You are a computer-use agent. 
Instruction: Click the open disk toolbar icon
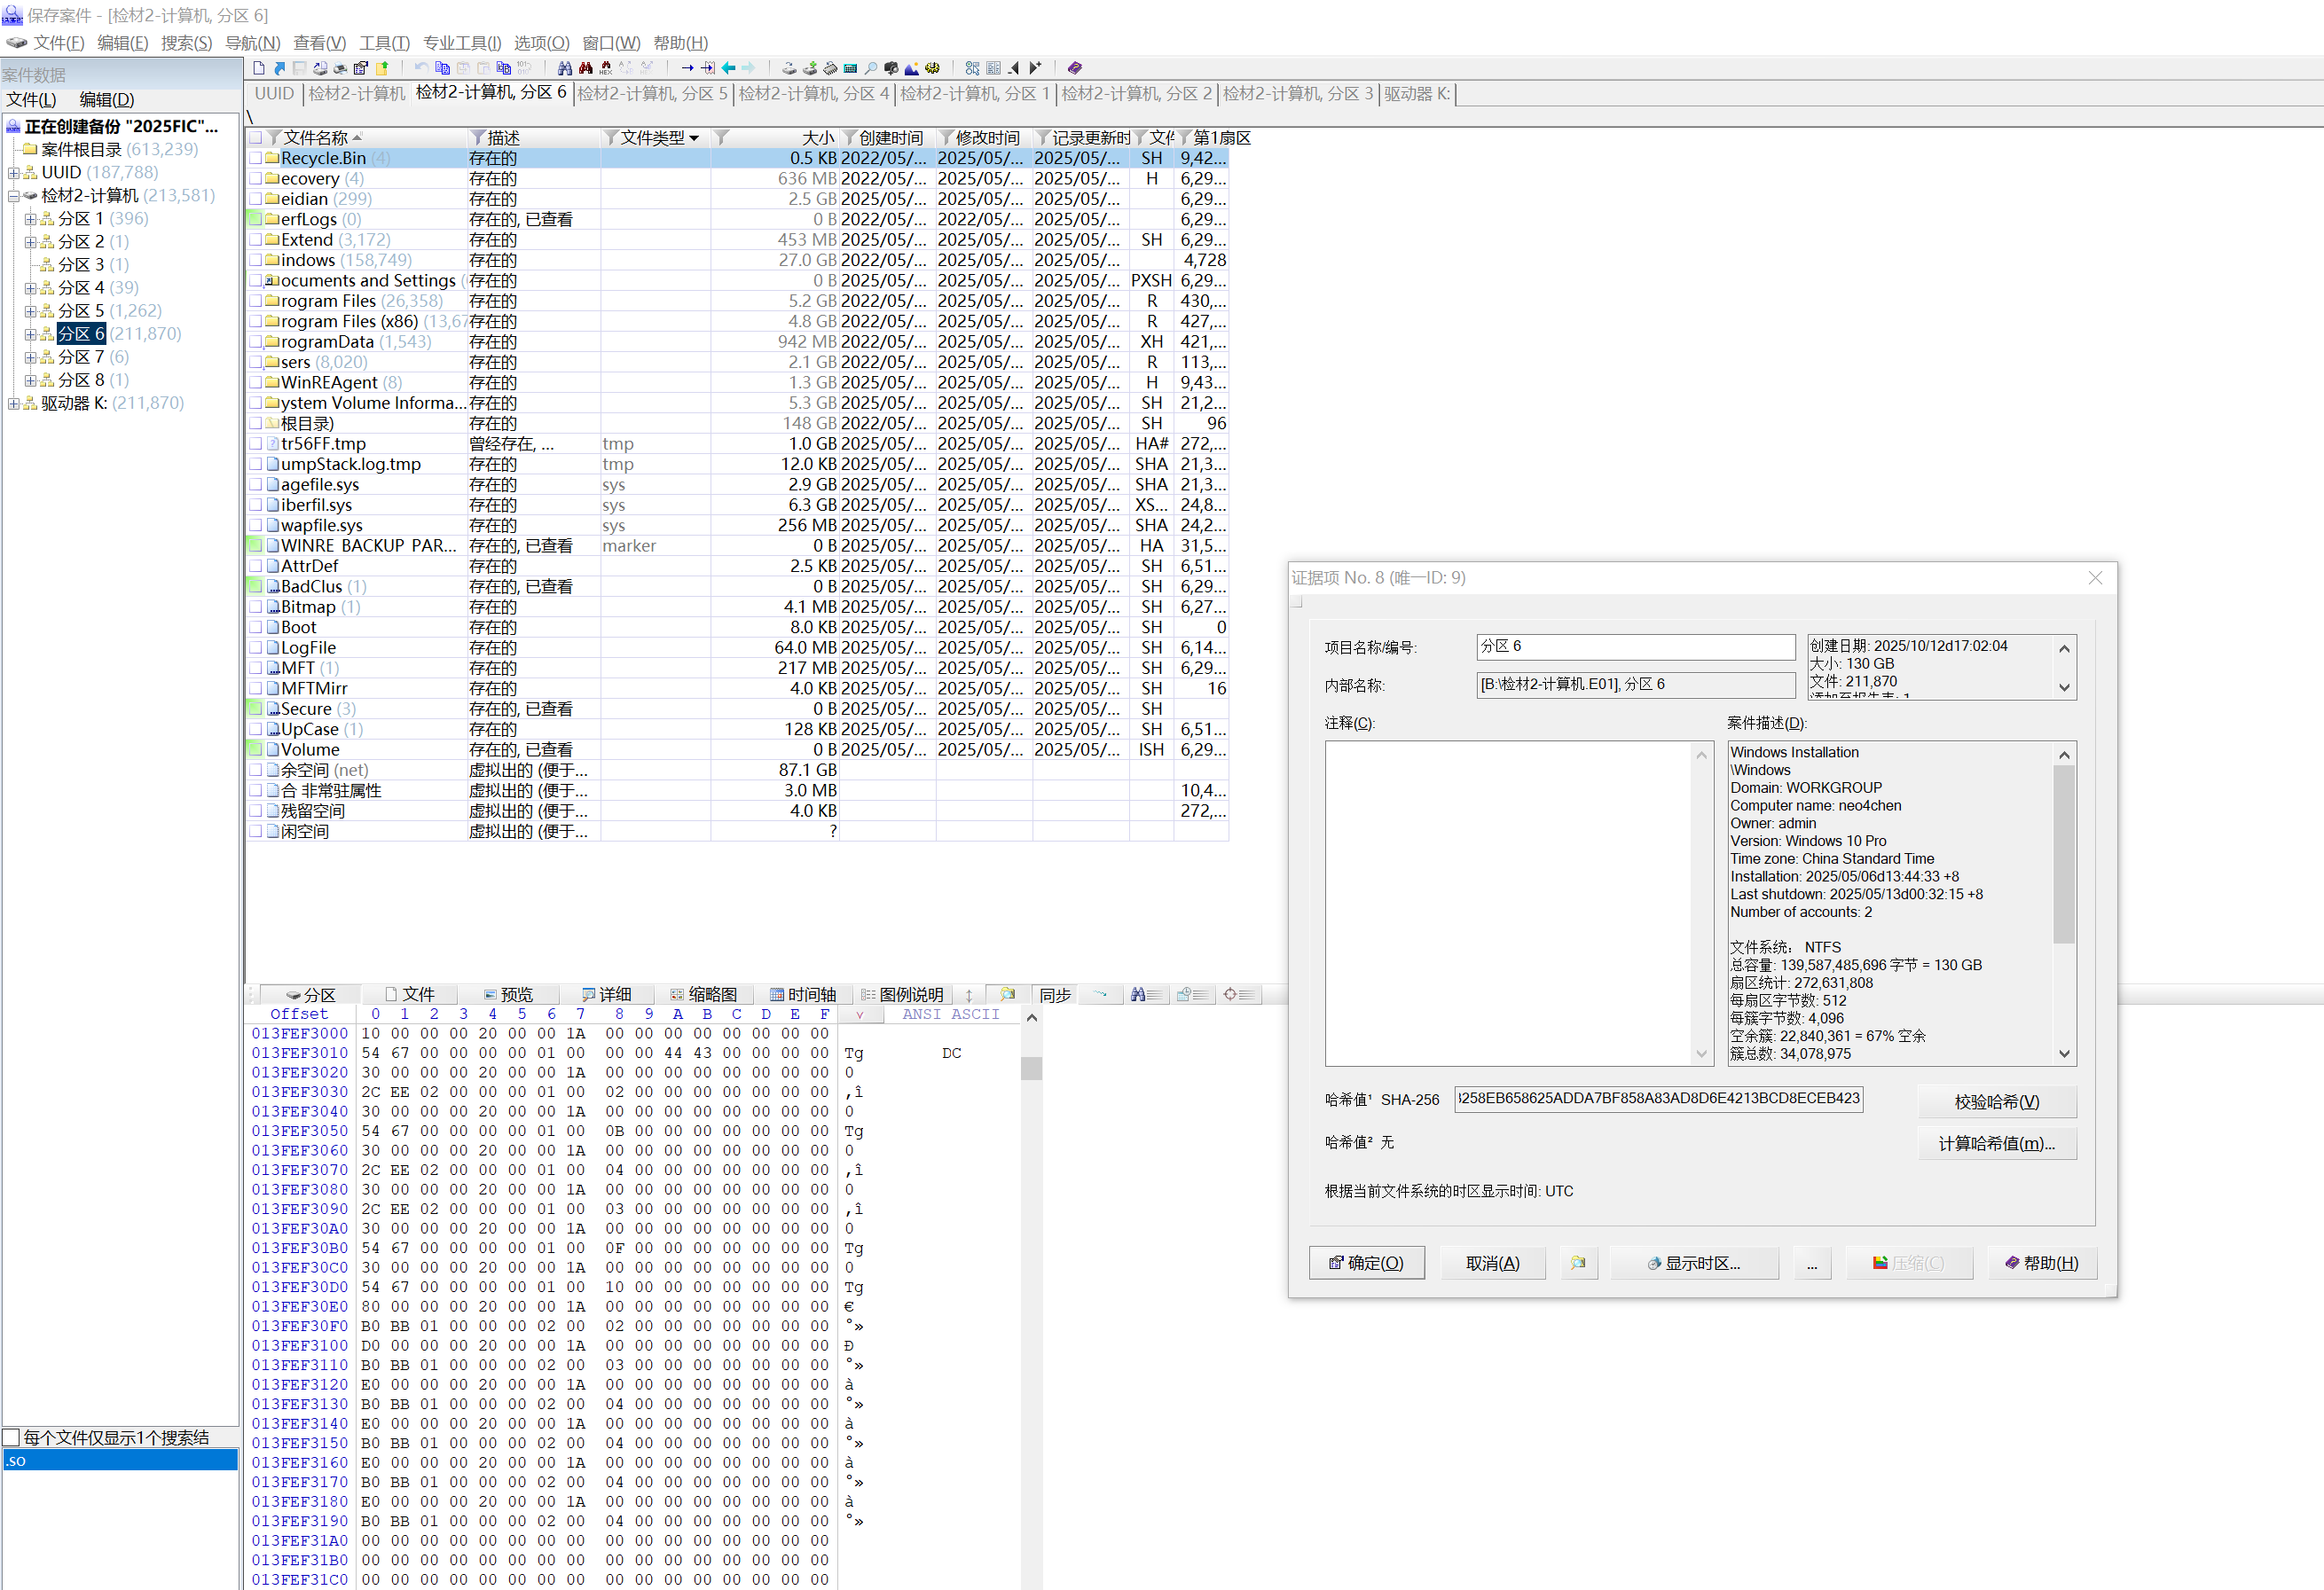point(789,68)
